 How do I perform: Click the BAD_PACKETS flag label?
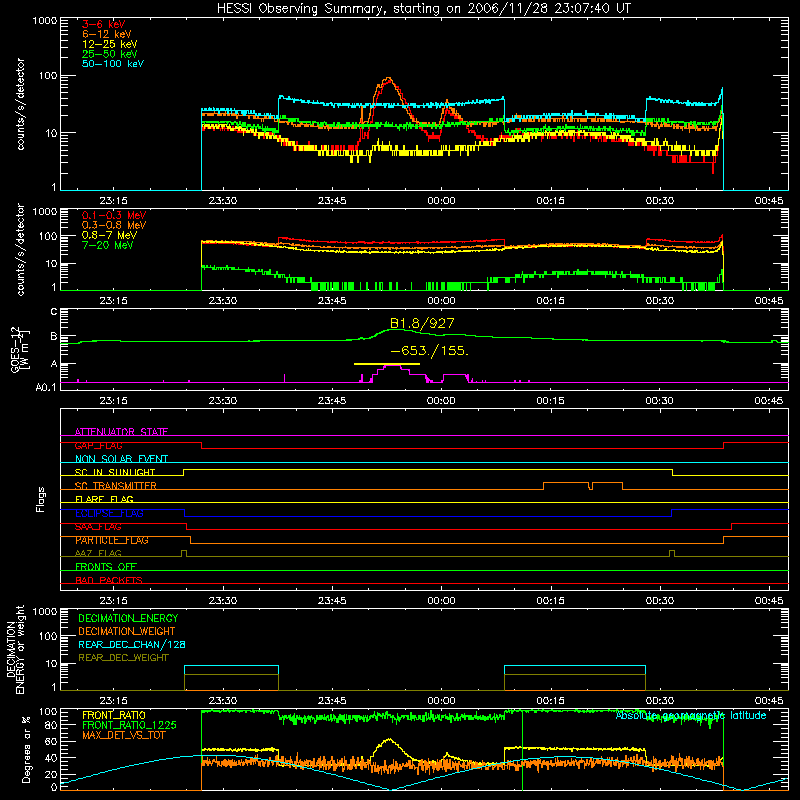109,580
